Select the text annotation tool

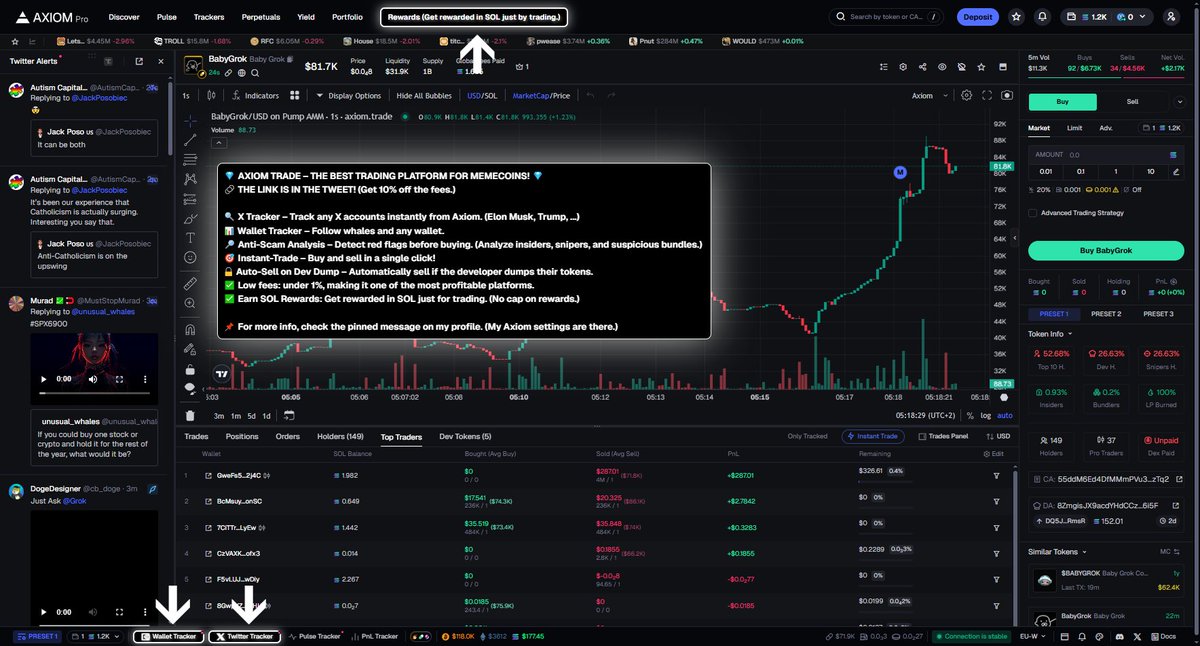point(190,238)
